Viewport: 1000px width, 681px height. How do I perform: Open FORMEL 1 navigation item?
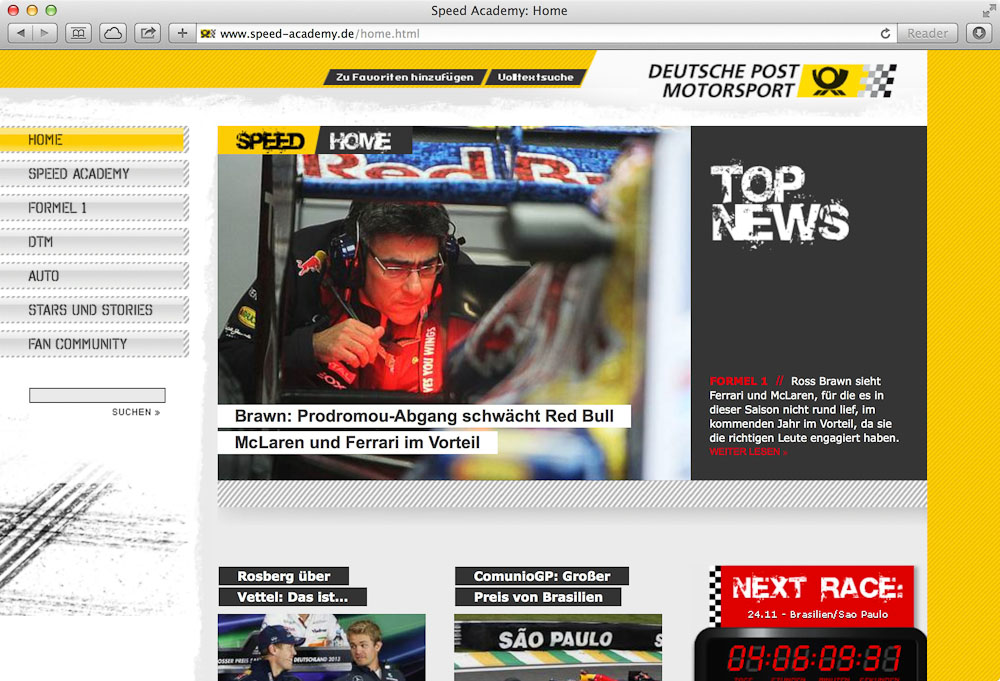pos(93,208)
